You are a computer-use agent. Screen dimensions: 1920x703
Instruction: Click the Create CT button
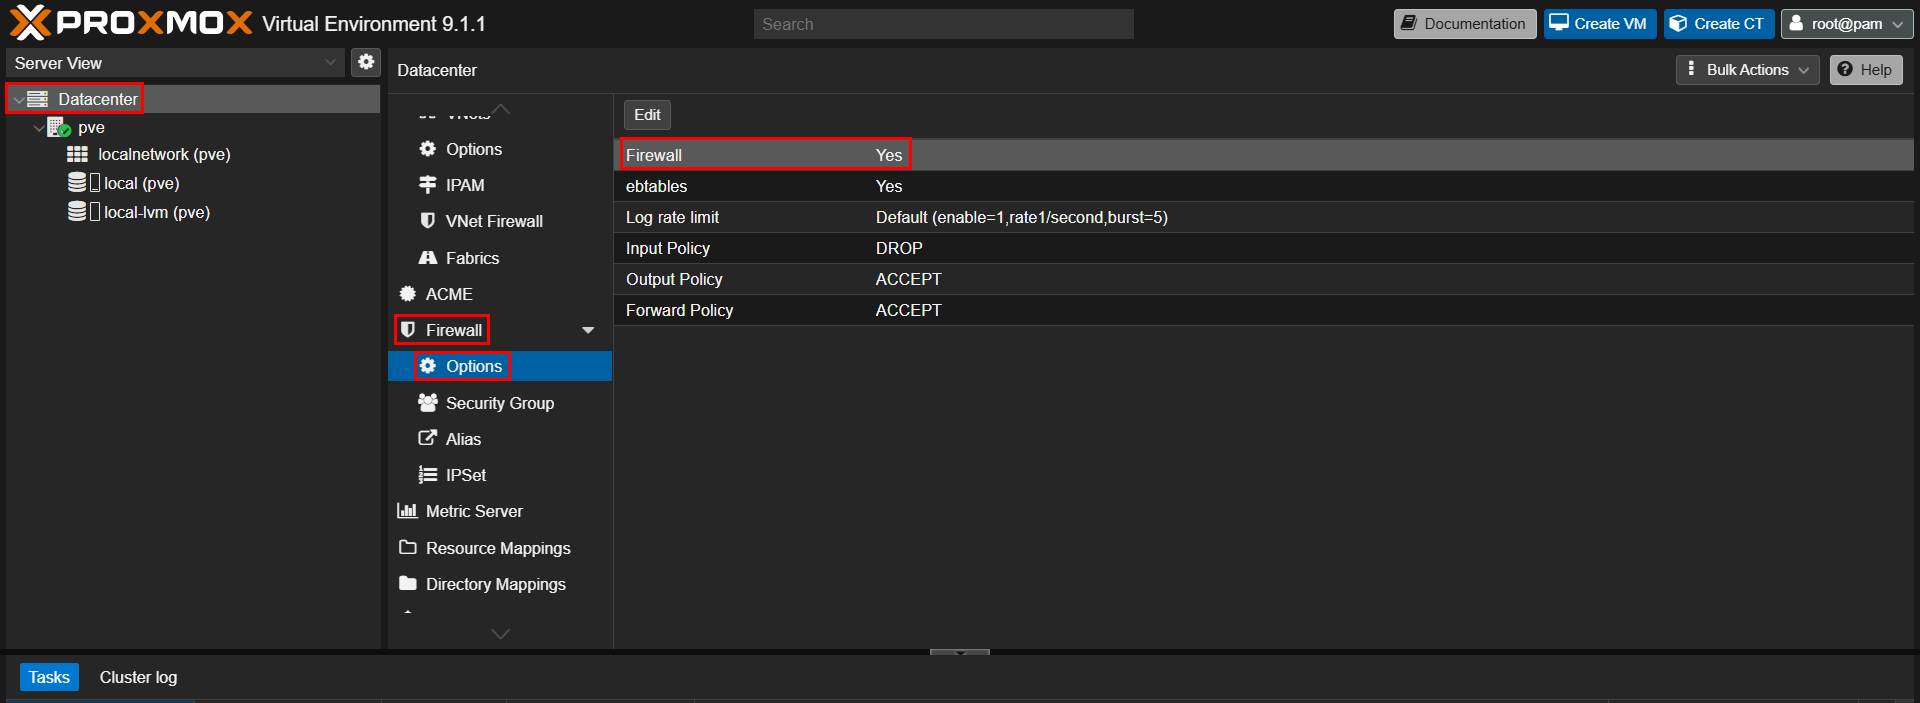click(1719, 24)
